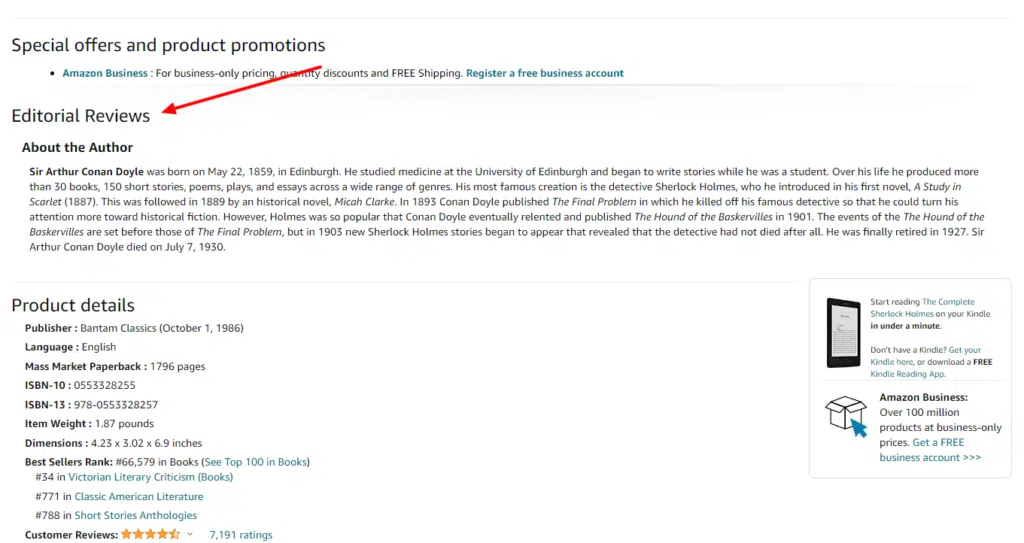
Task: Open the Kindle Reading App link
Action: click(907, 374)
